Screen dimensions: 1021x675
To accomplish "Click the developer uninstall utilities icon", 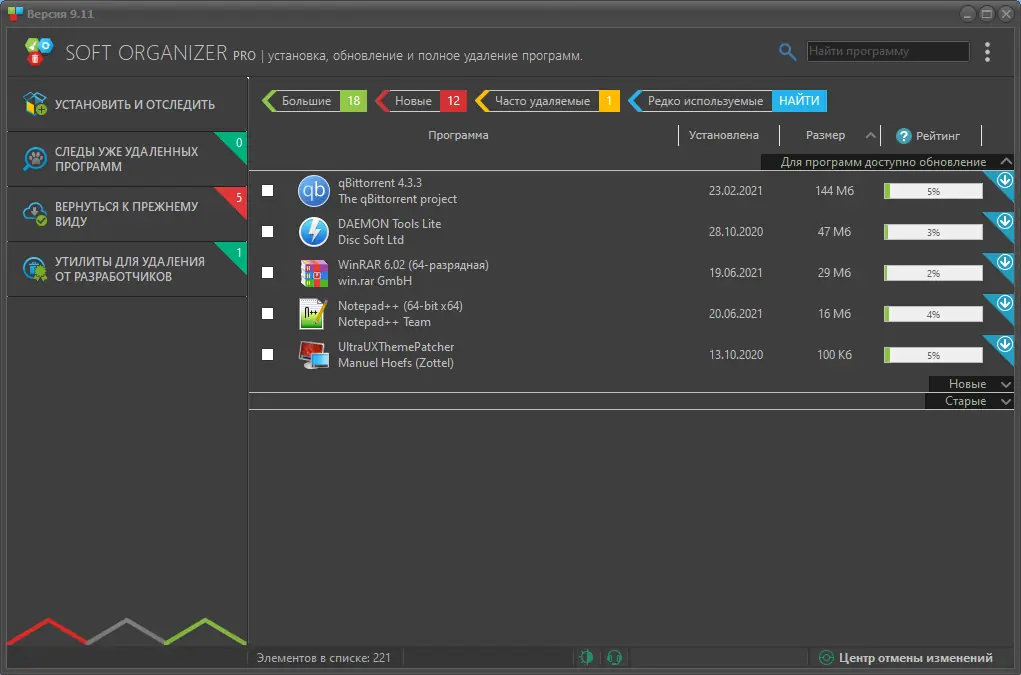I will tap(35, 268).
